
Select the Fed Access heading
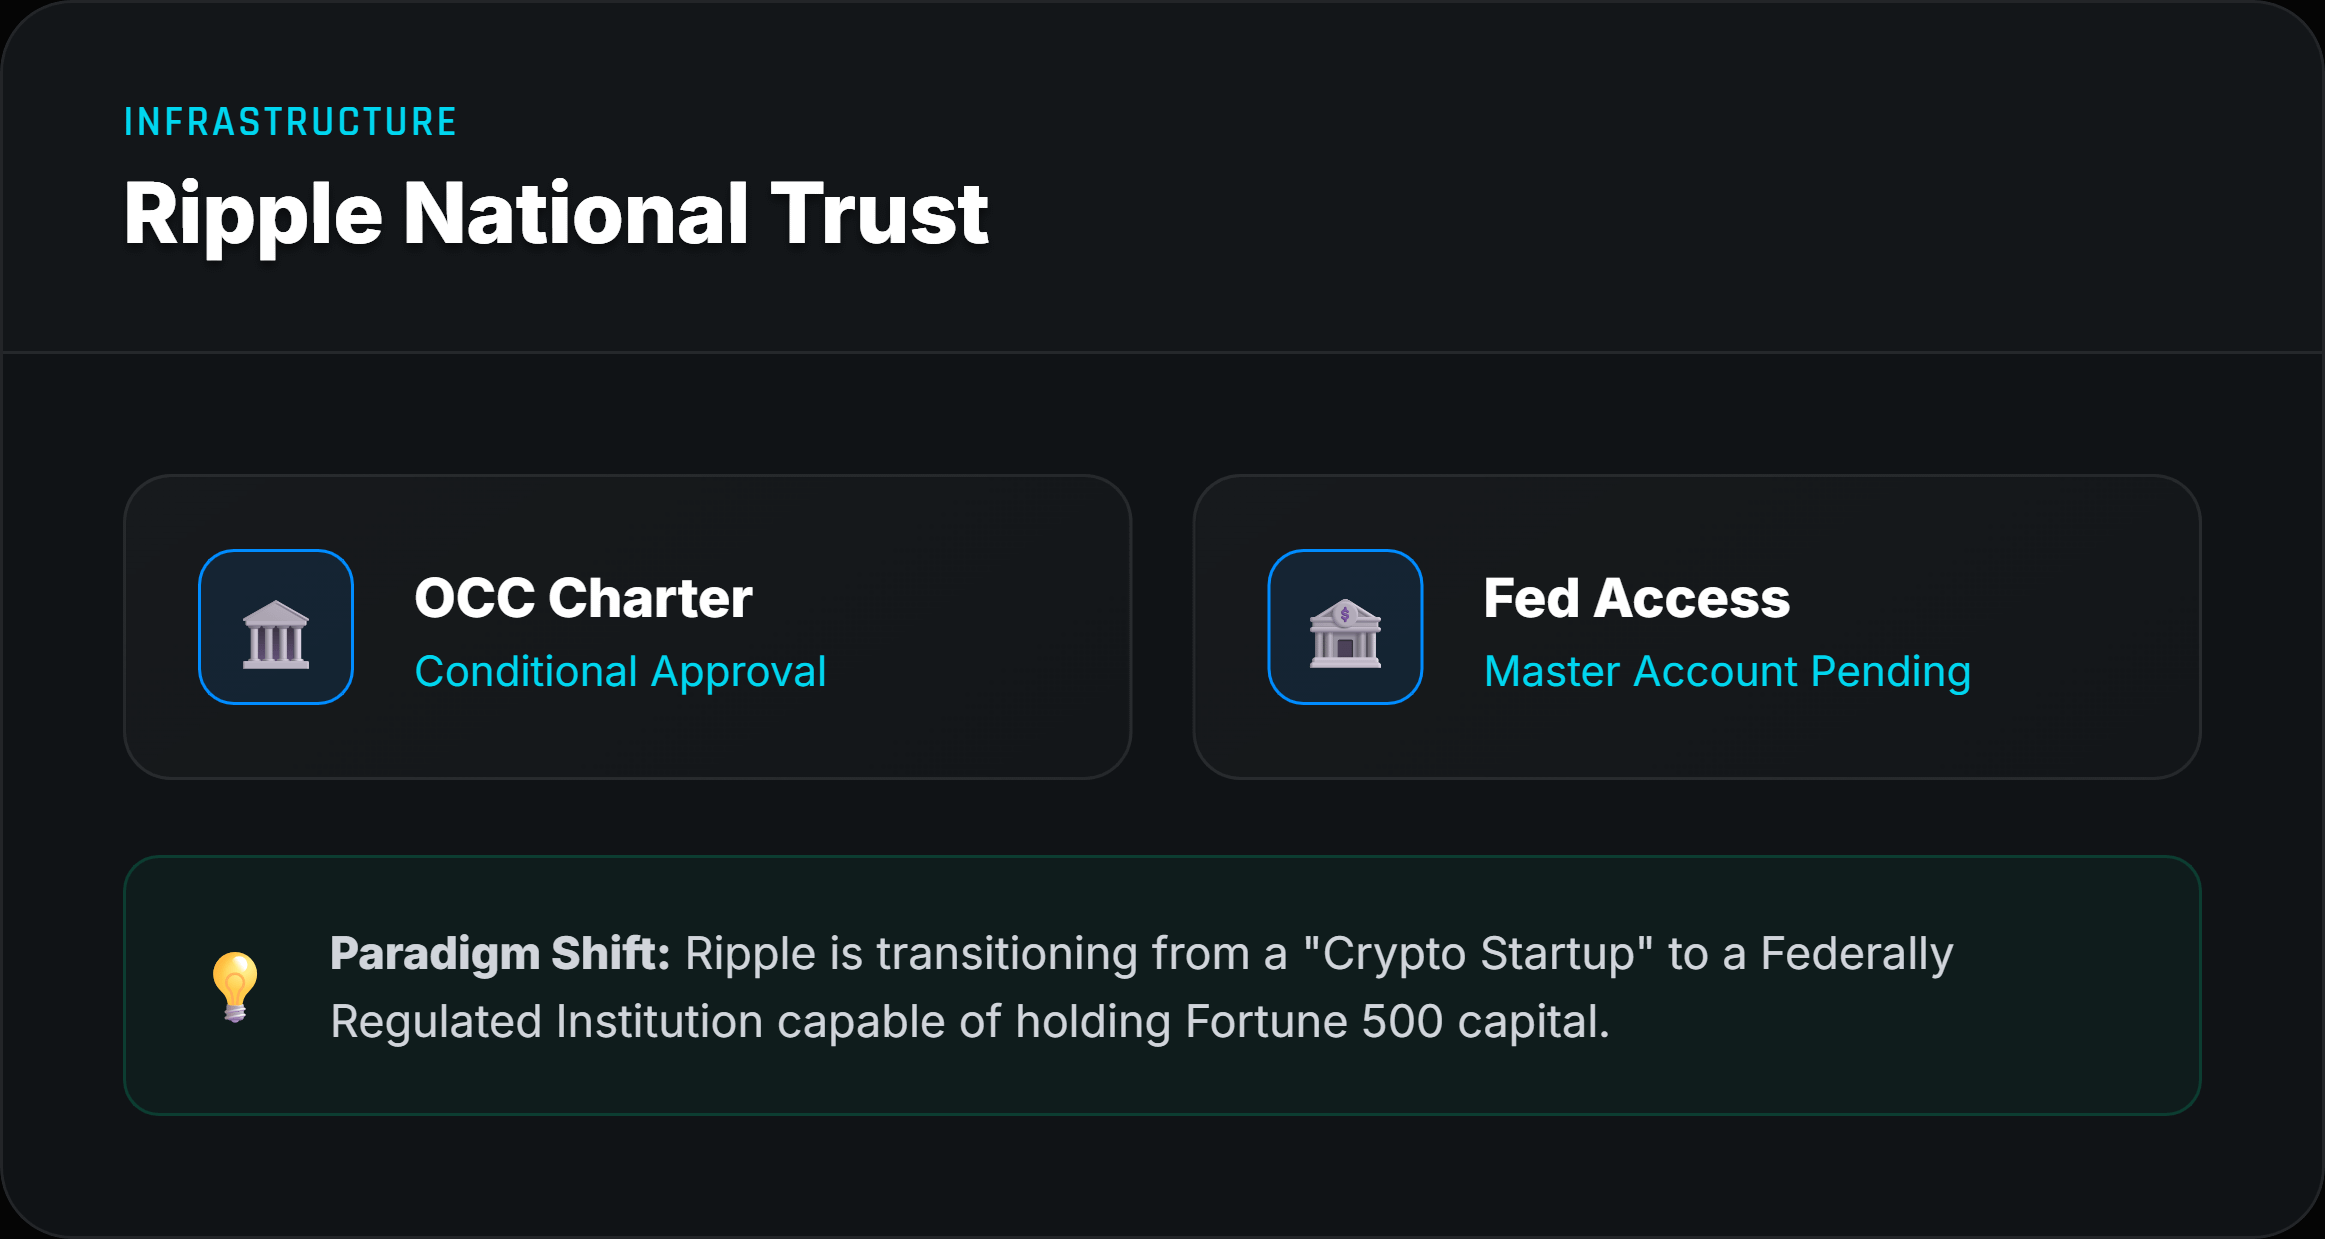pyautogui.click(x=1637, y=598)
